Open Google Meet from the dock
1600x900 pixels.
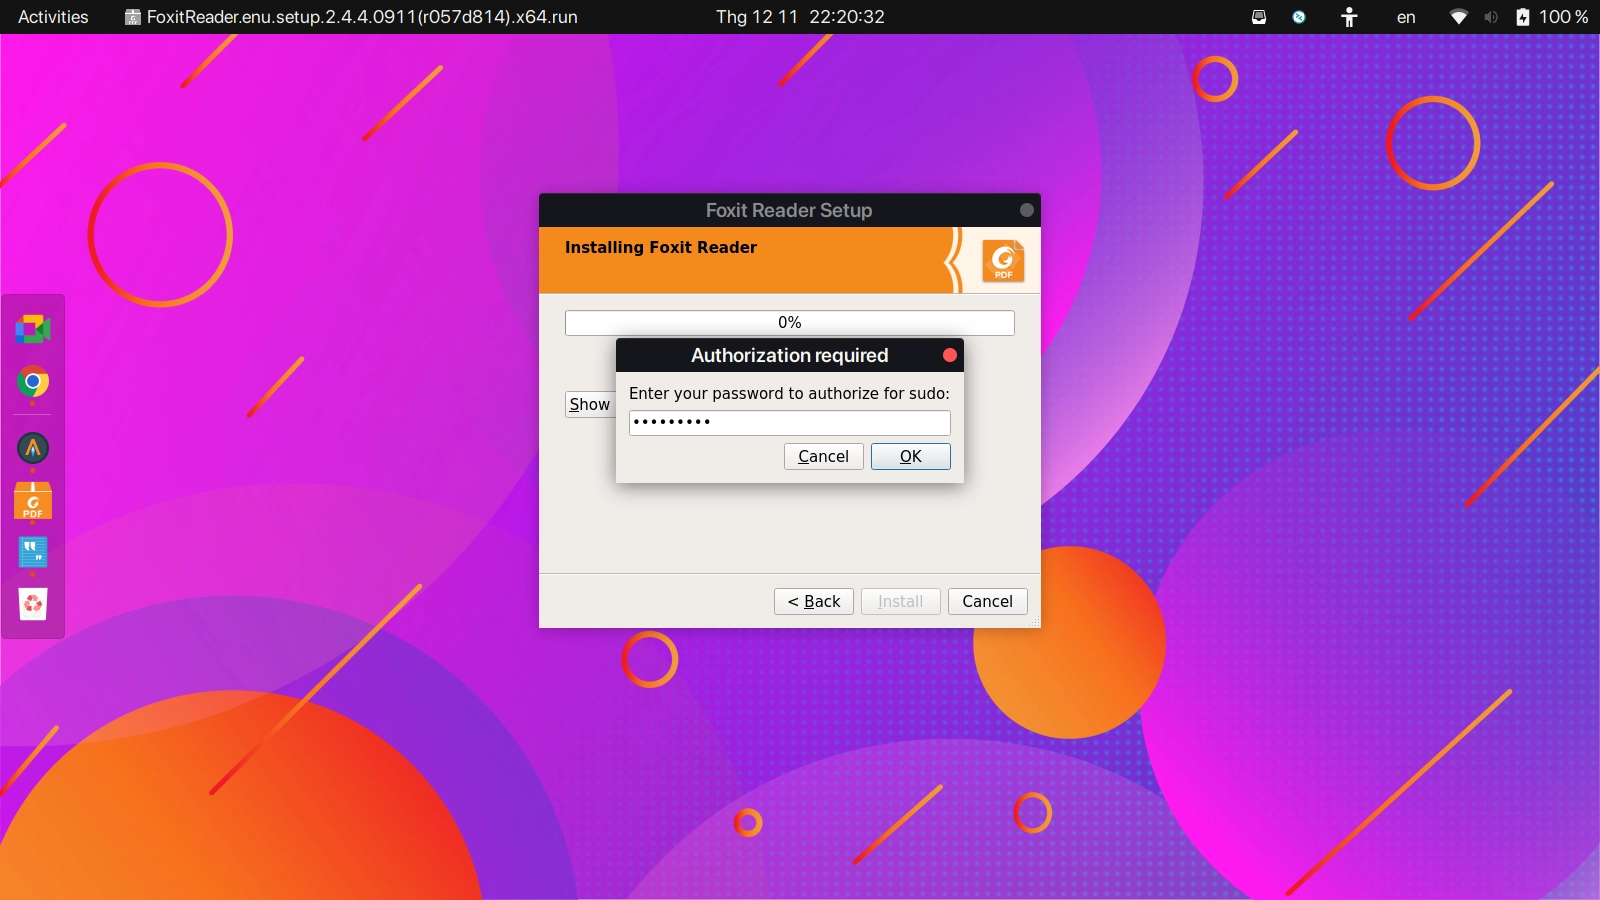tap(33, 329)
